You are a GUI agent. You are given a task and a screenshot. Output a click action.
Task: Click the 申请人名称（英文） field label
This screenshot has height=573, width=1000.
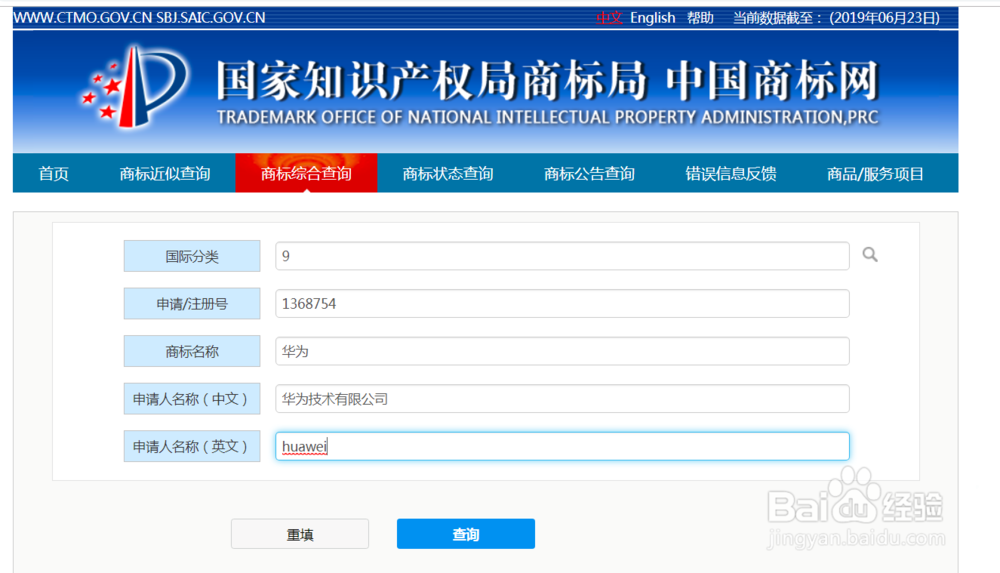point(192,446)
